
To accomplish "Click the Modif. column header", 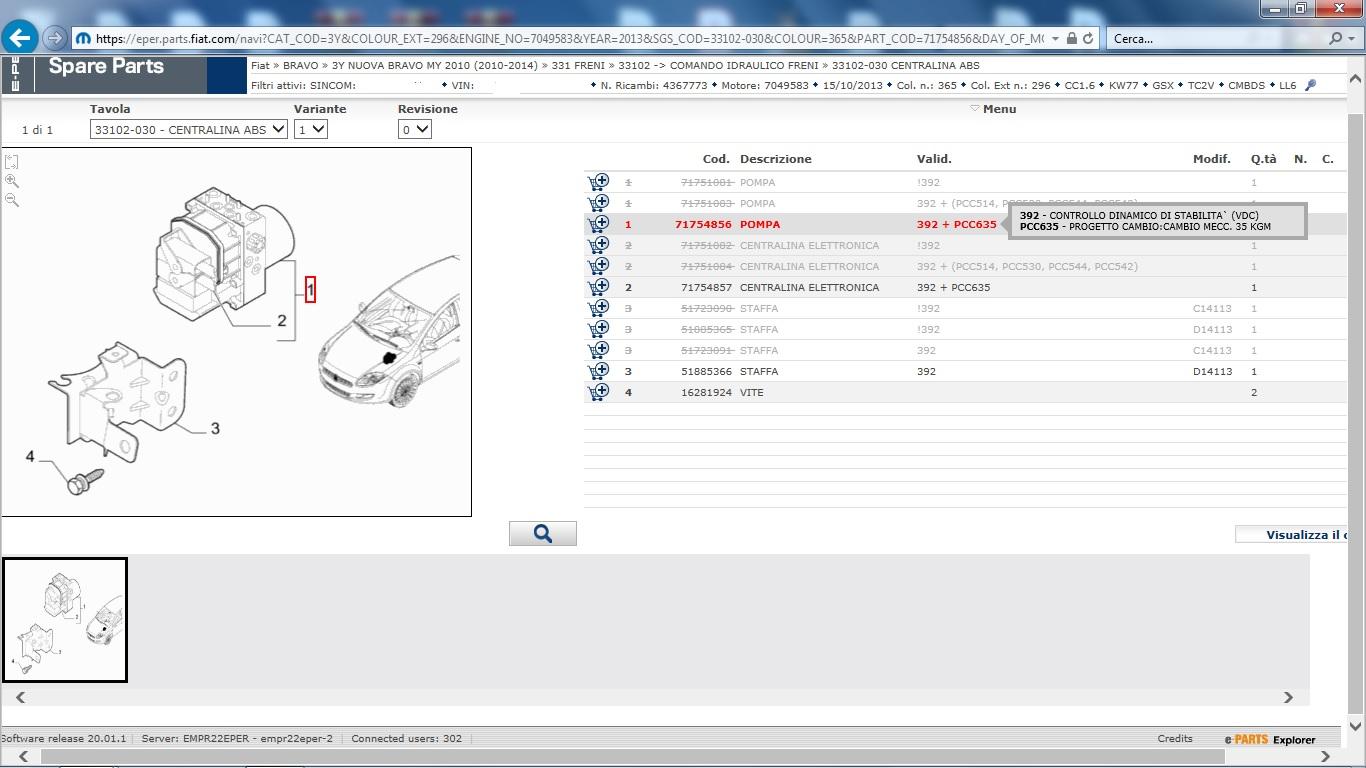I will click(1212, 159).
